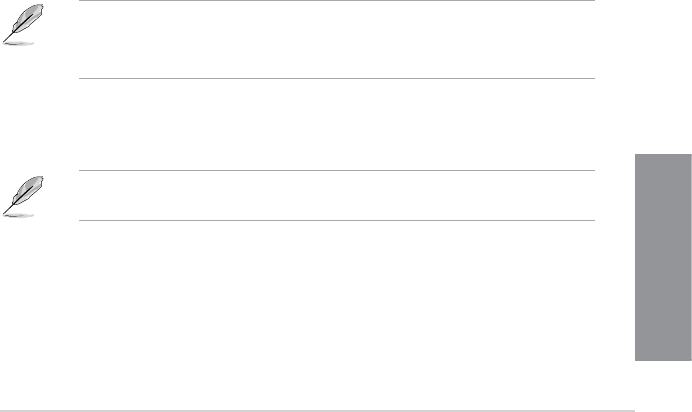Screen dimensions: 692x412
Task: Click the bottom rule of the upper note
Action: click(x=337, y=79)
